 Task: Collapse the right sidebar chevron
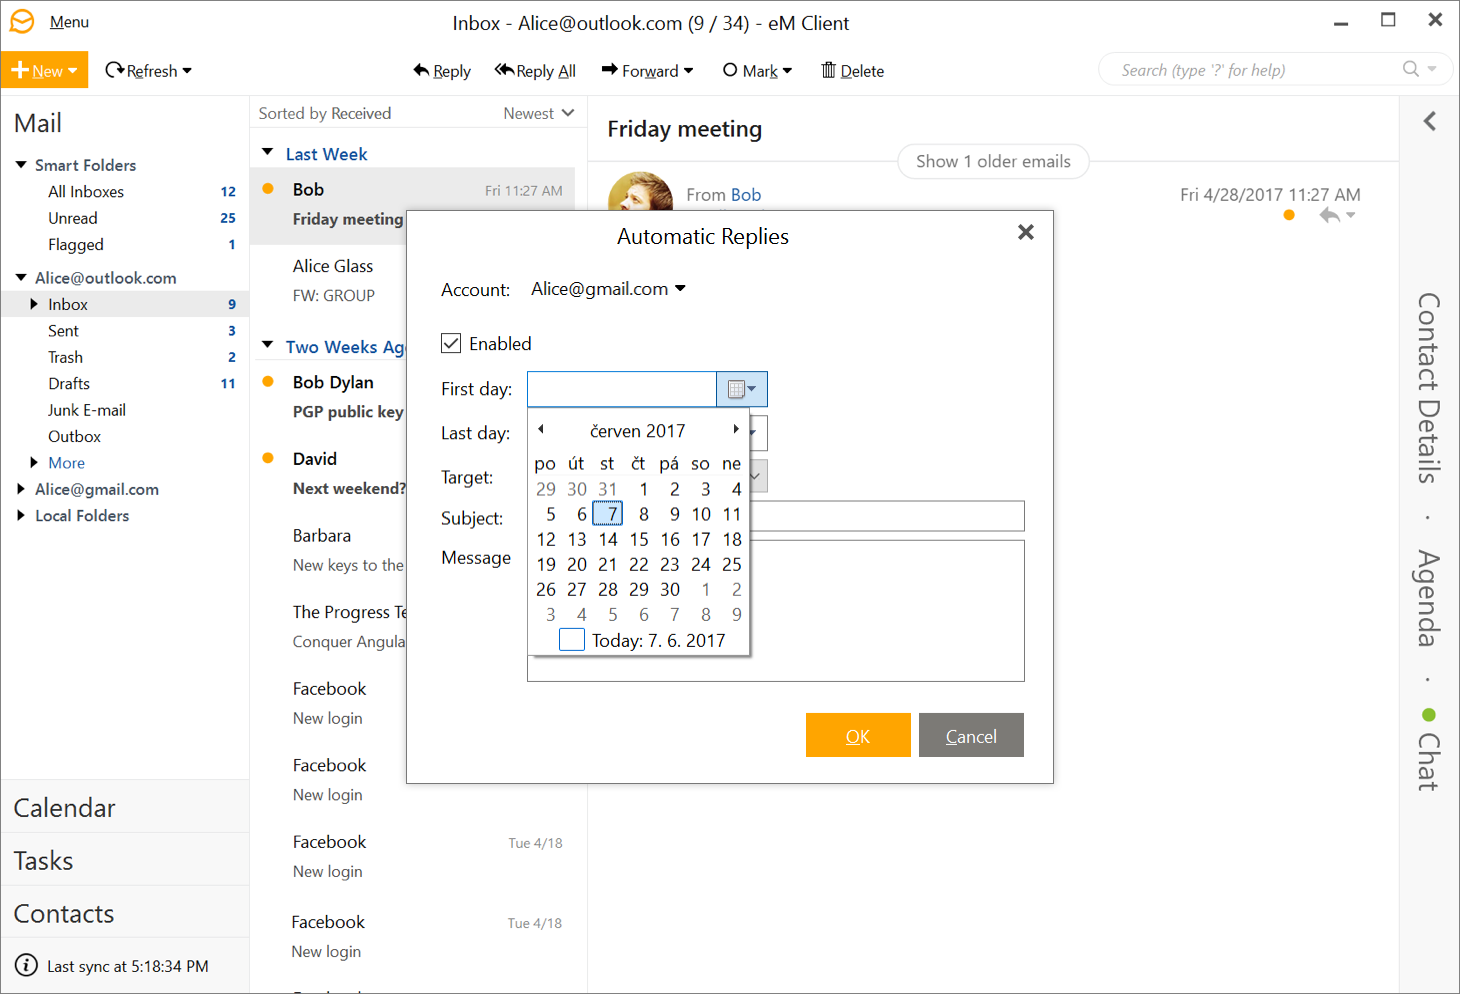1429,121
